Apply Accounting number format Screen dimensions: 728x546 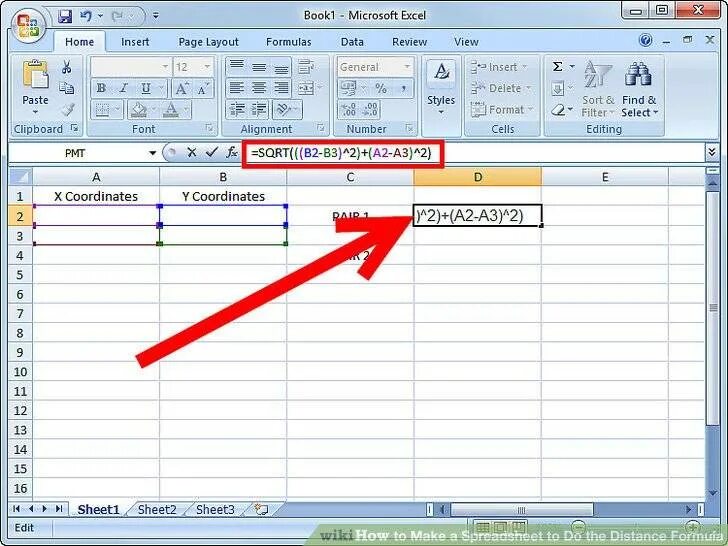coord(349,88)
